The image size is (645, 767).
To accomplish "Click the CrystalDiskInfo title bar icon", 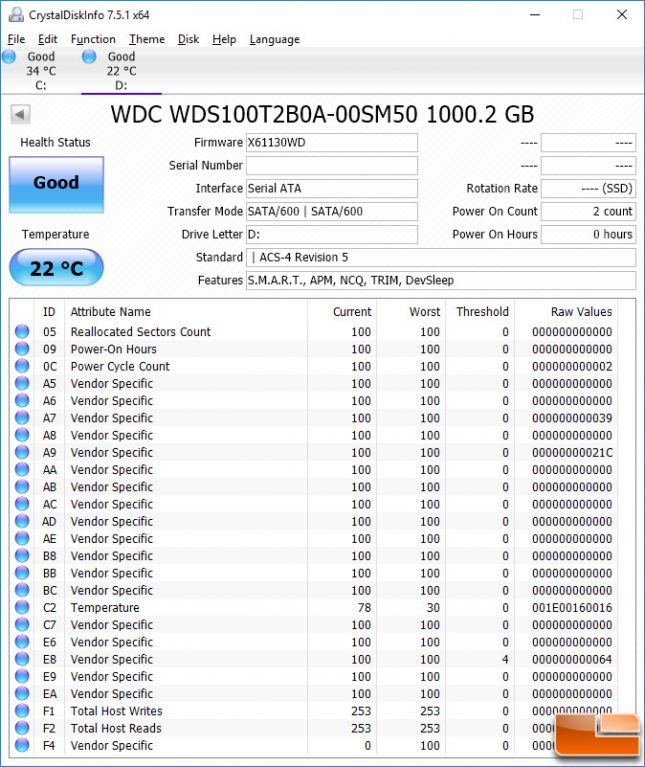I will (16, 15).
